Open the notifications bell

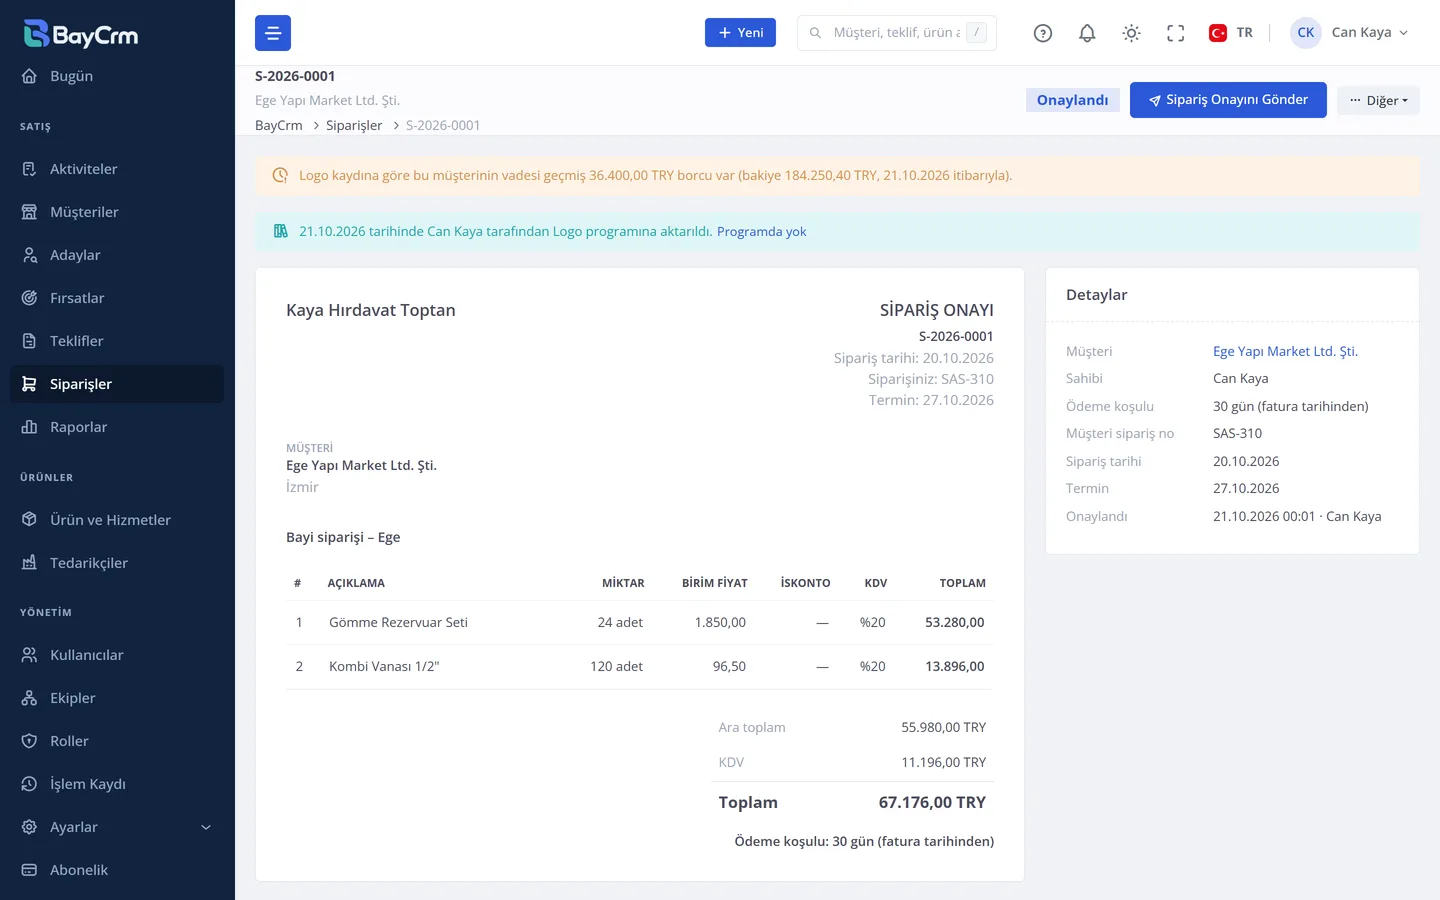[x=1087, y=33]
